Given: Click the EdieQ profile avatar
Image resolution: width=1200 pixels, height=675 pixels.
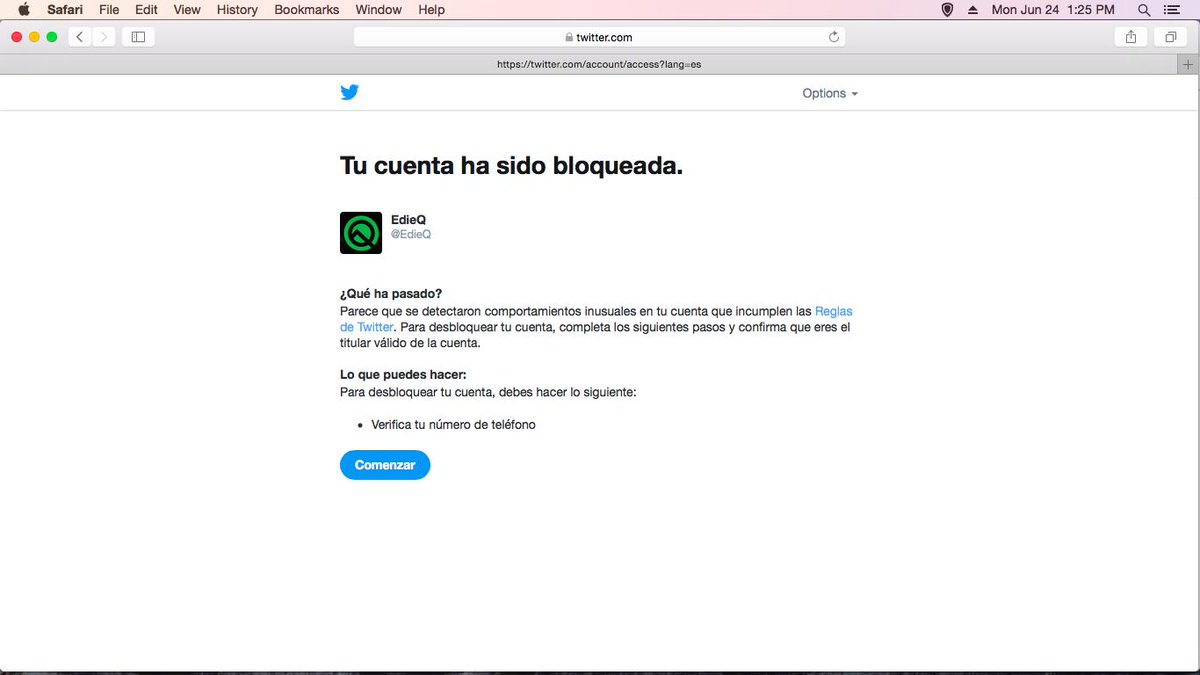Looking at the screenshot, I should (361, 233).
